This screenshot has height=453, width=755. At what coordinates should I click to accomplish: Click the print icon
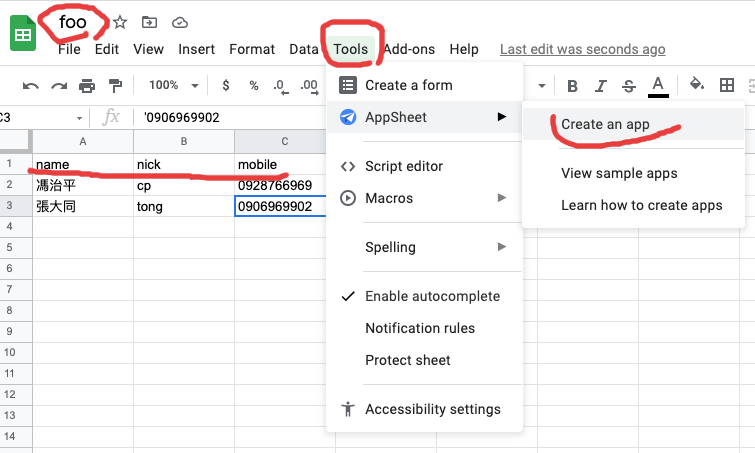(87, 86)
